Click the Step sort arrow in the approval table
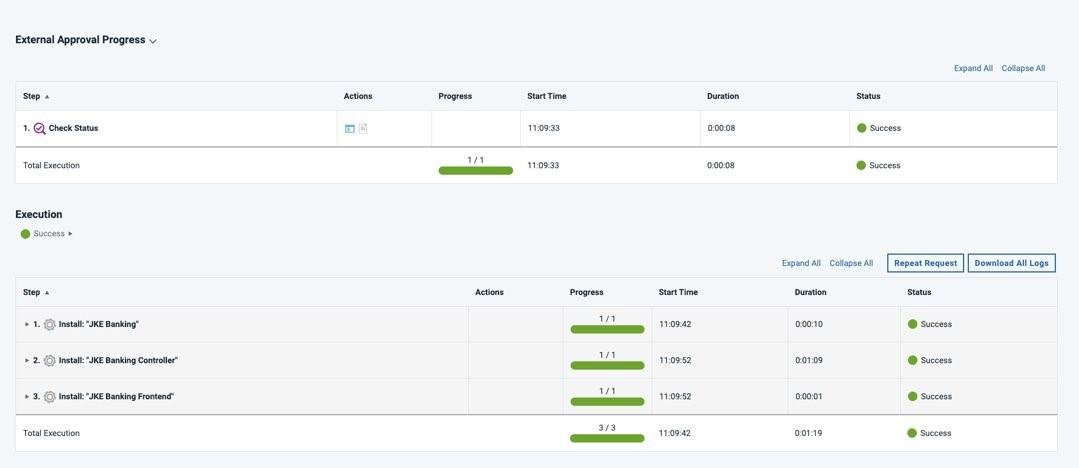1079x468 pixels. pyautogui.click(x=47, y=97)
